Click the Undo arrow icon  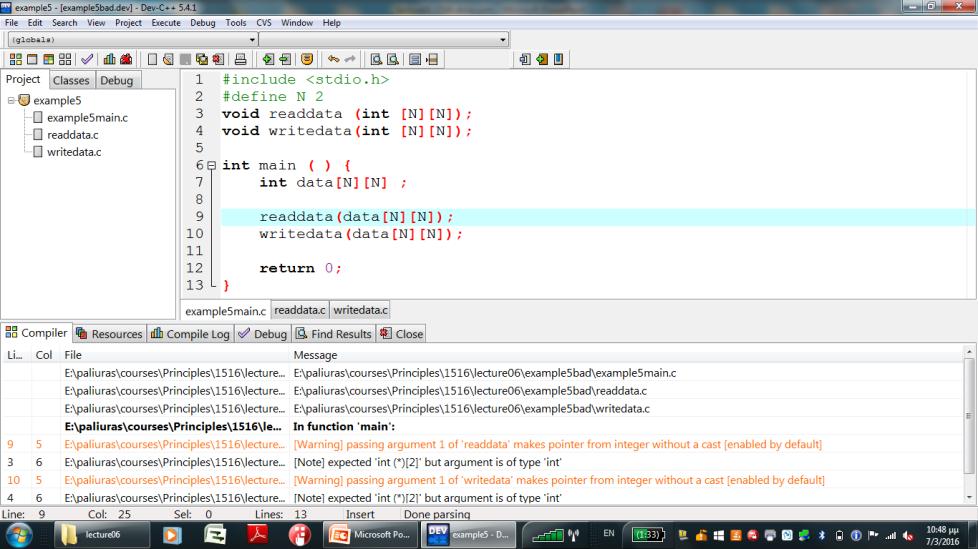click(334, 59)
